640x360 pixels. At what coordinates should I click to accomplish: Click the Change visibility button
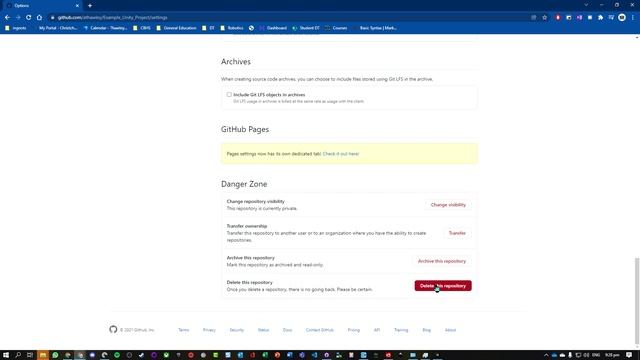[x=448, y=204]
